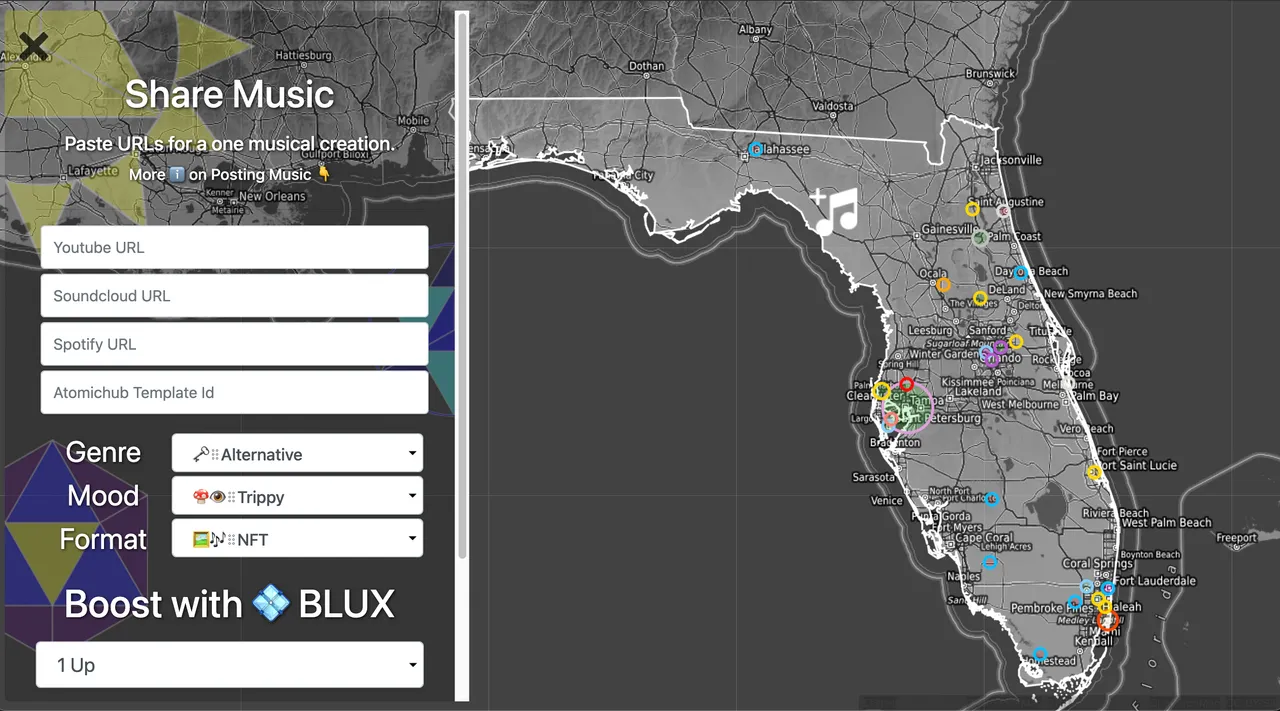Click the Spotify URL input field
Viewport: 1280px width, 711px height.
pos(234,344)
